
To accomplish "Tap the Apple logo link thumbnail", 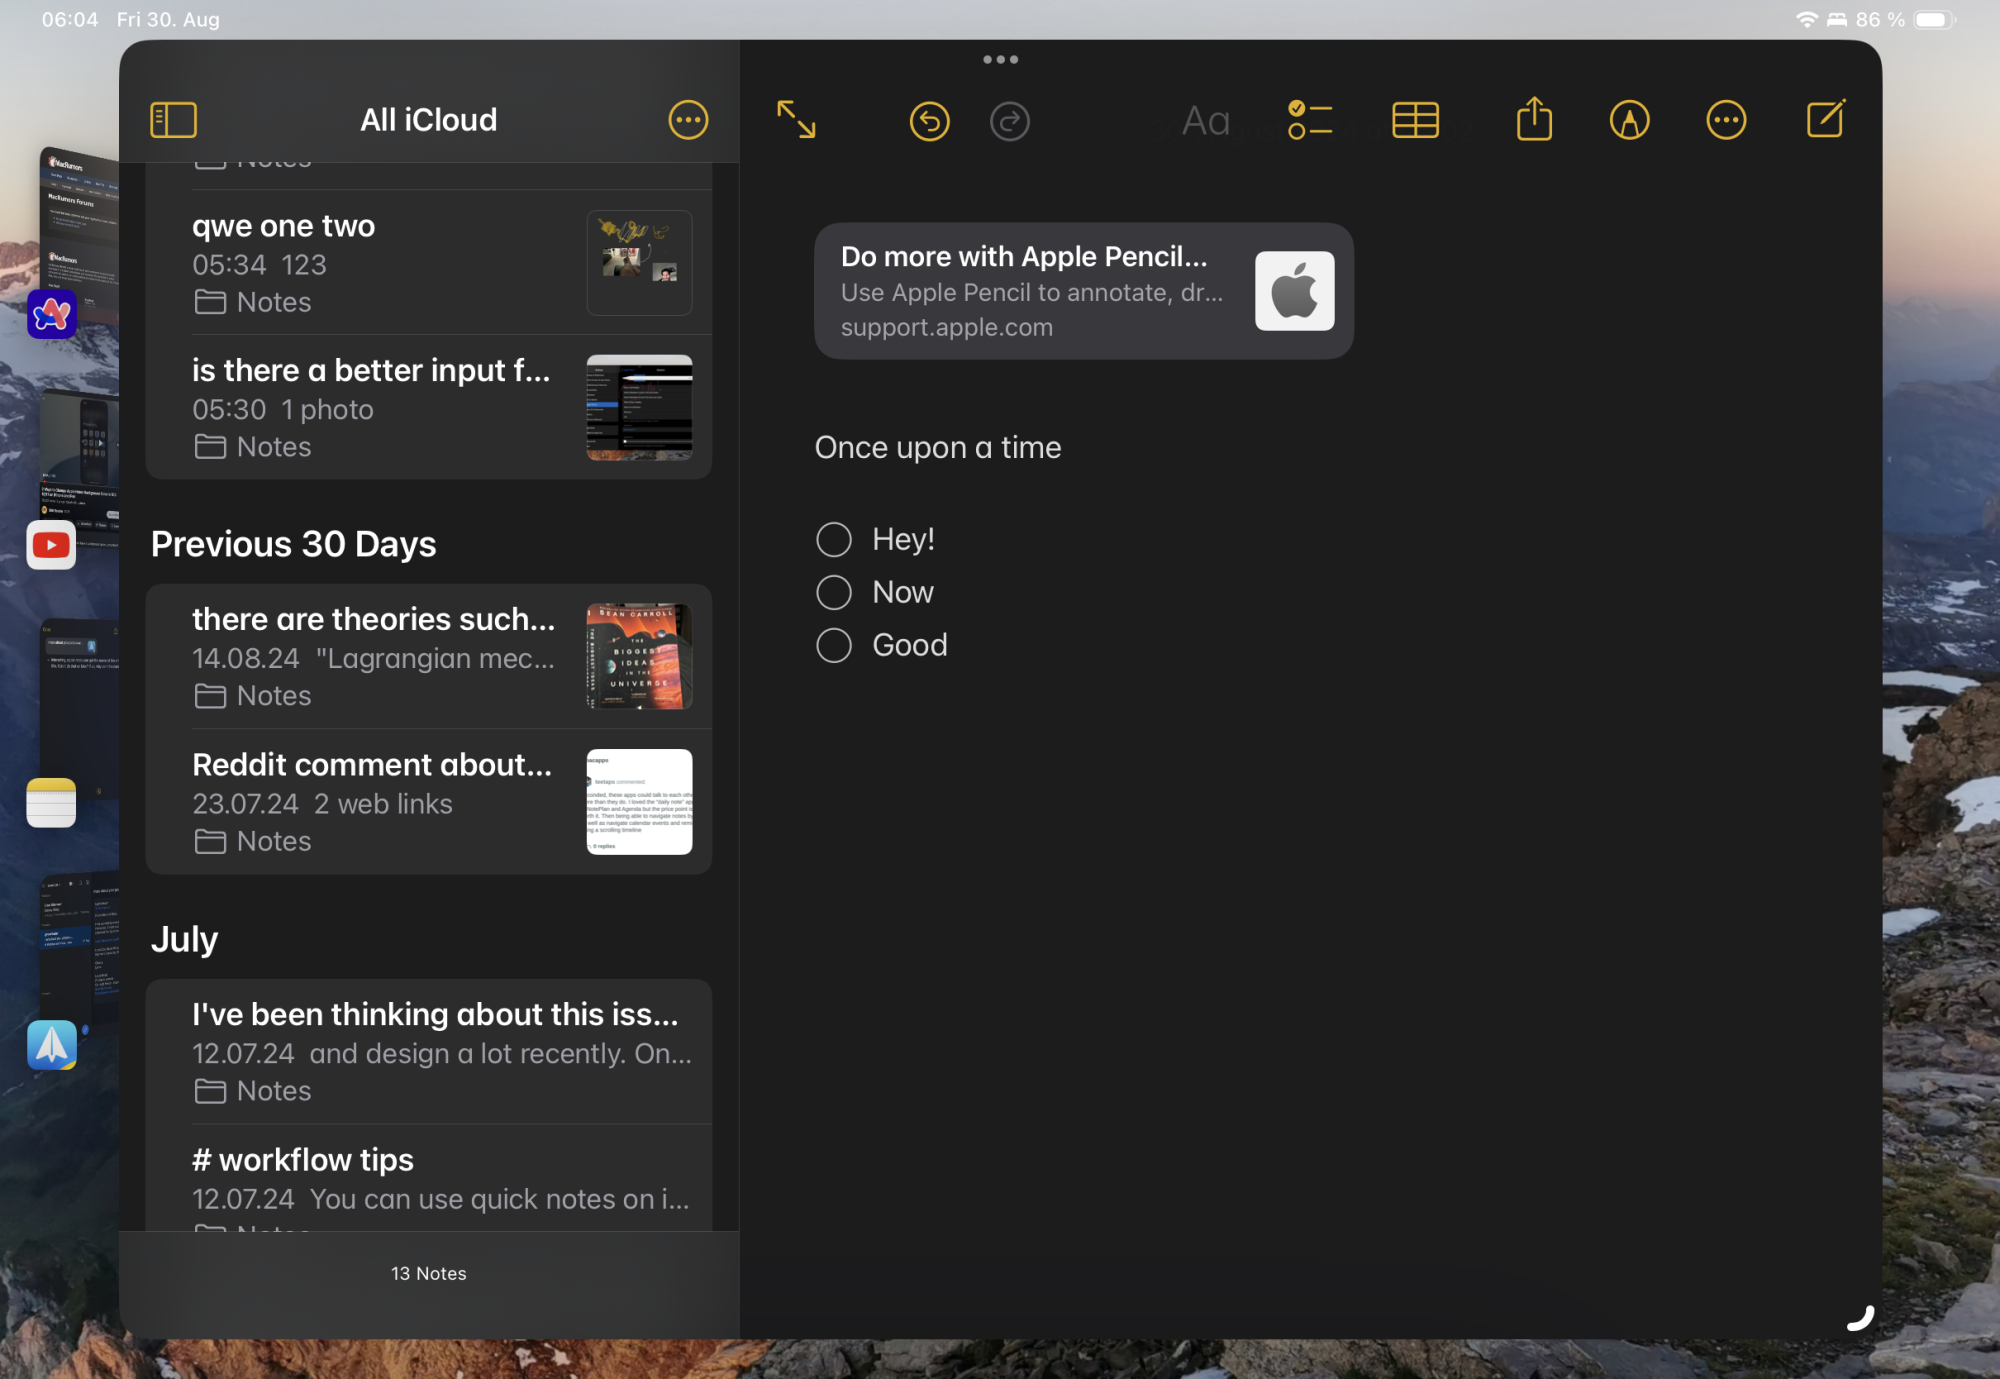I will tap(1294, 291).
